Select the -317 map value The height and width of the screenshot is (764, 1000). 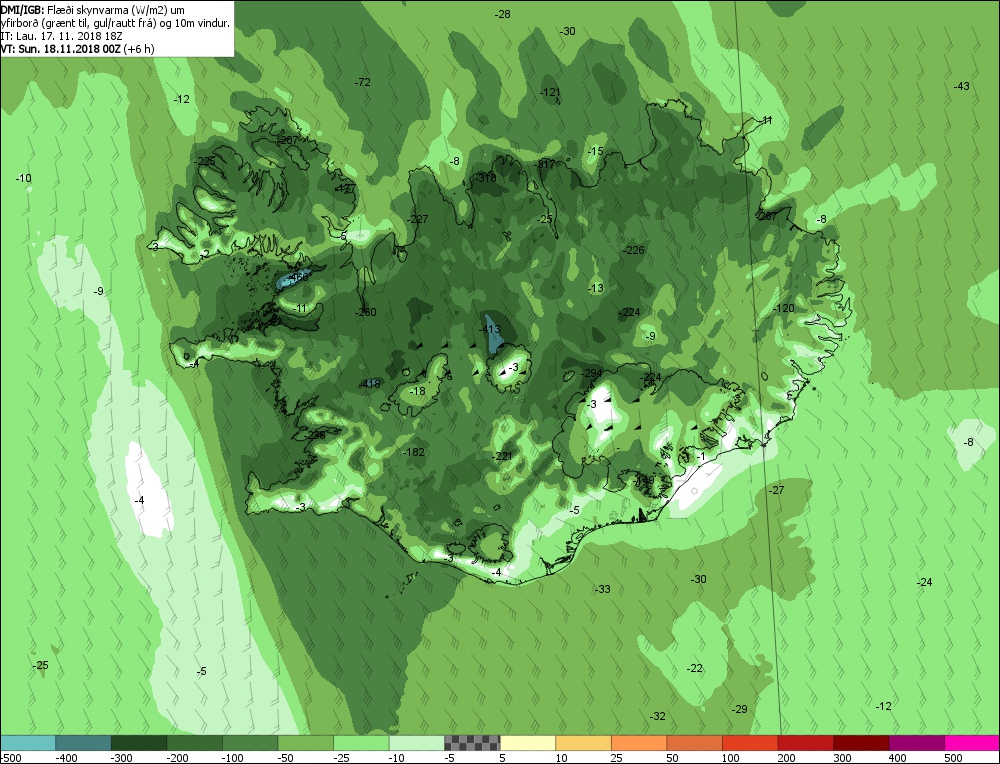click(x=545, y=164)
